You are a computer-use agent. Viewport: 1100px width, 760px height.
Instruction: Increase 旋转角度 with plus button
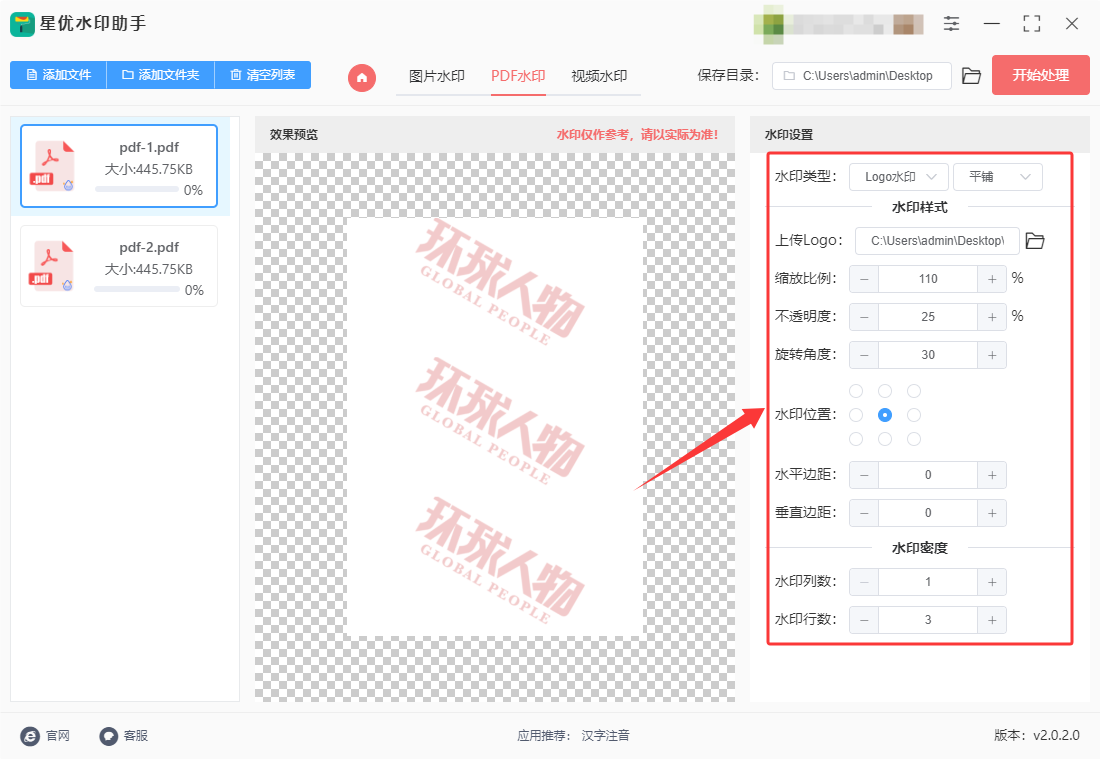pyautogui.click(x=991, y=355)
